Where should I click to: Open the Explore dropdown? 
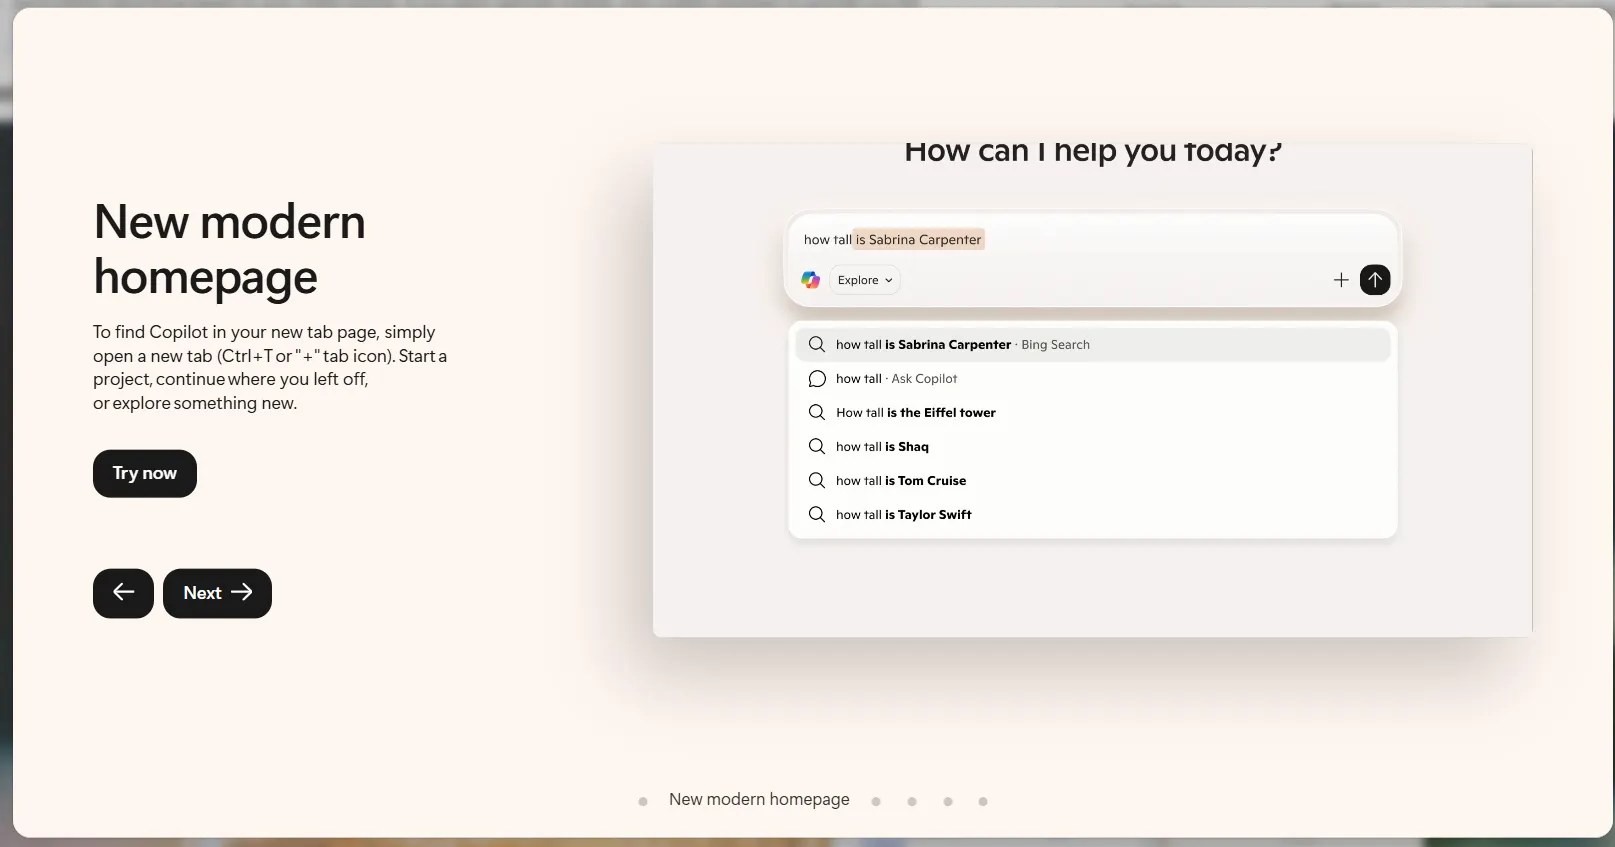[x=865, y=280]
